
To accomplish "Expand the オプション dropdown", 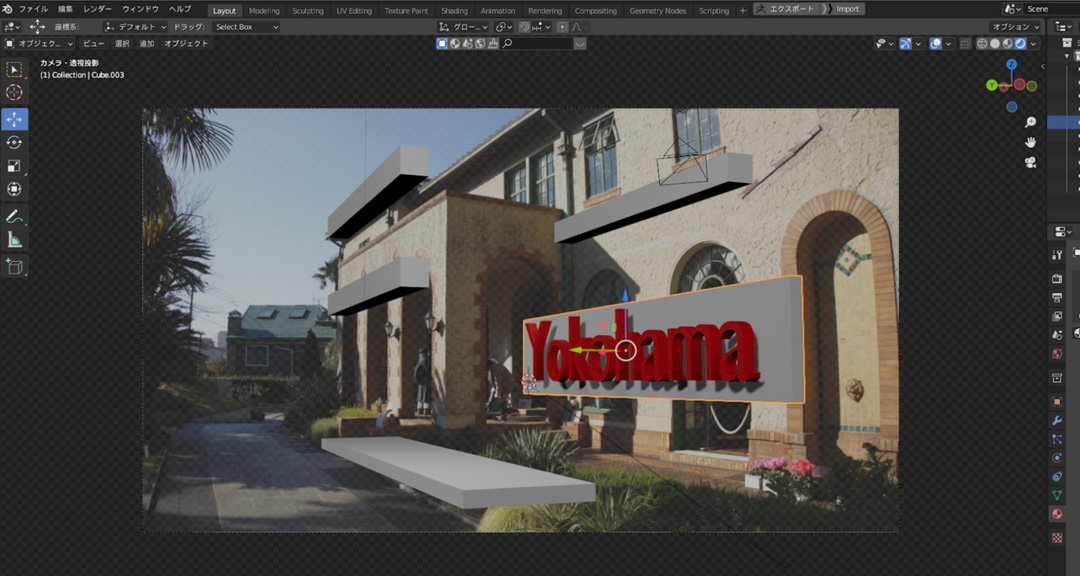I will pos(1015,27).
